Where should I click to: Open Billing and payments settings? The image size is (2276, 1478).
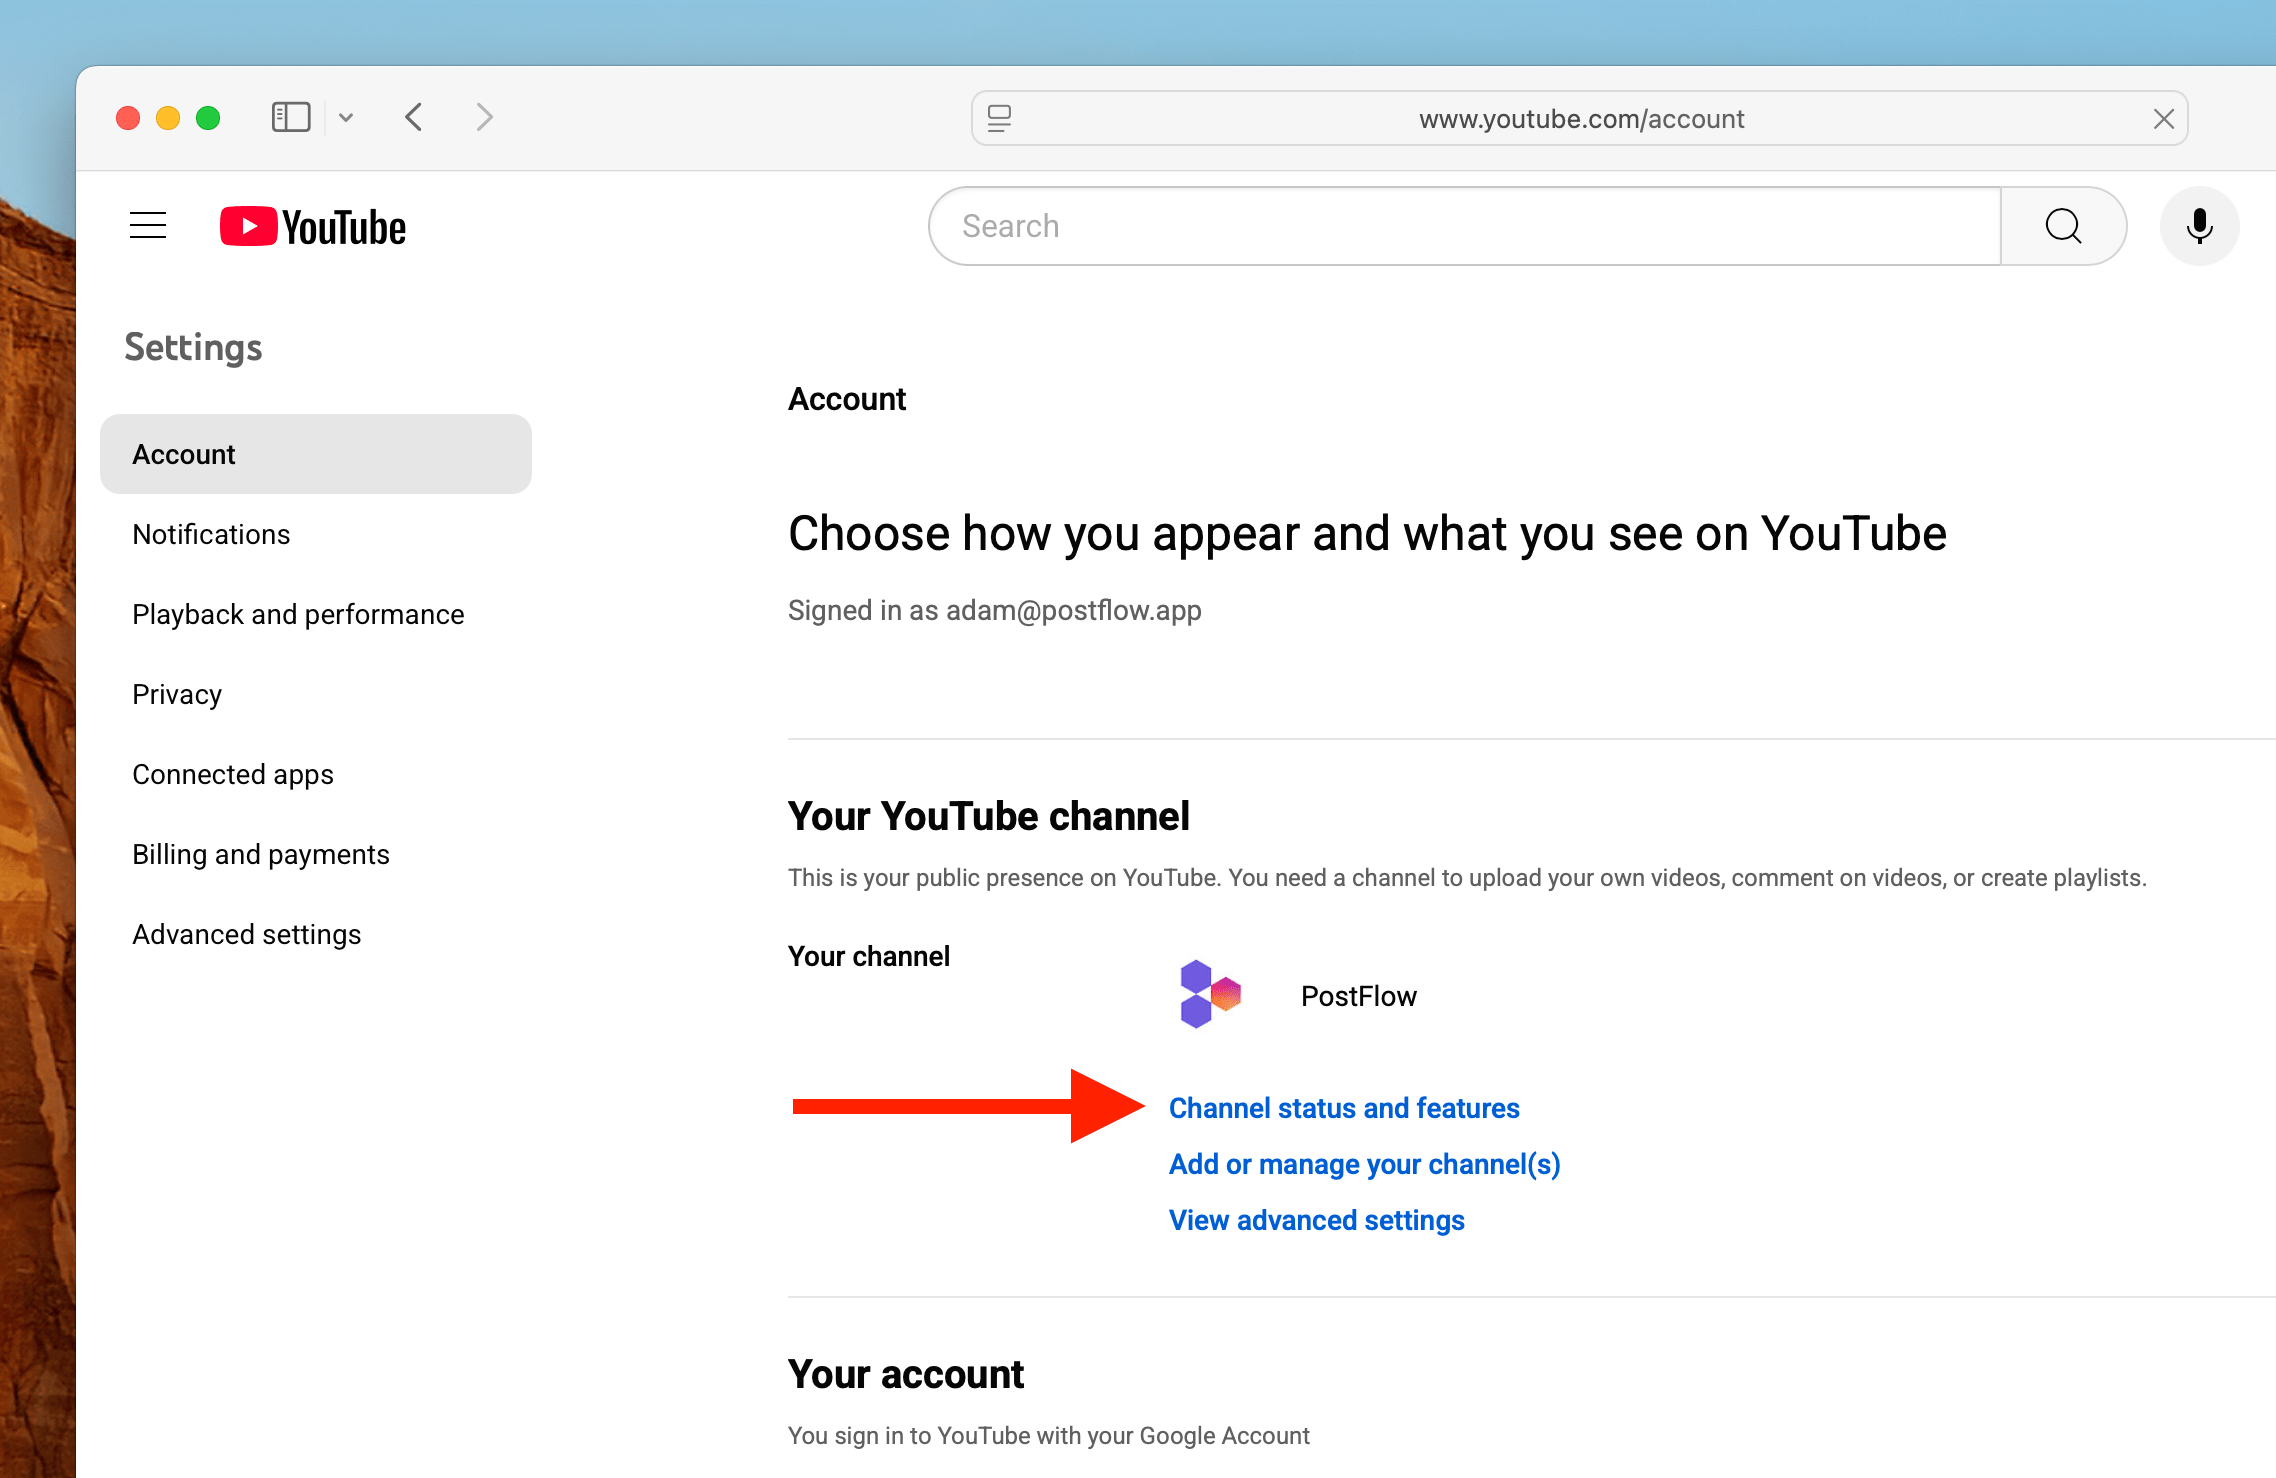[x=261, y=854]
